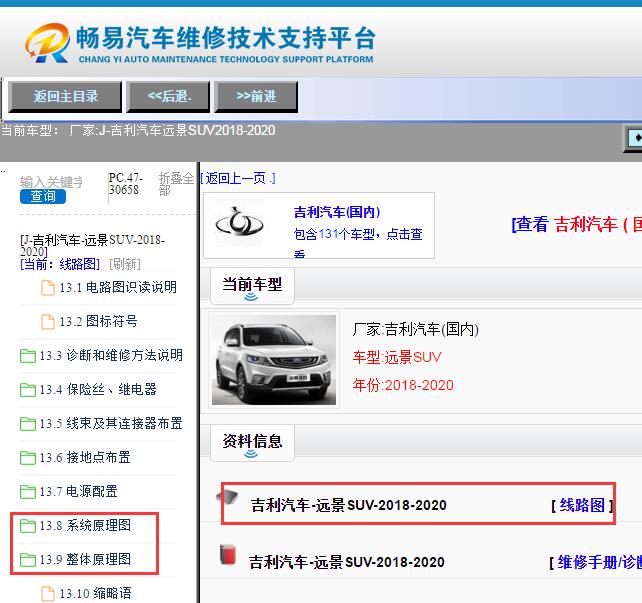The height and width of the screenshot is (603, 642).
Task: Open 13.2 图标符号 document
Action: pos(98,321)
